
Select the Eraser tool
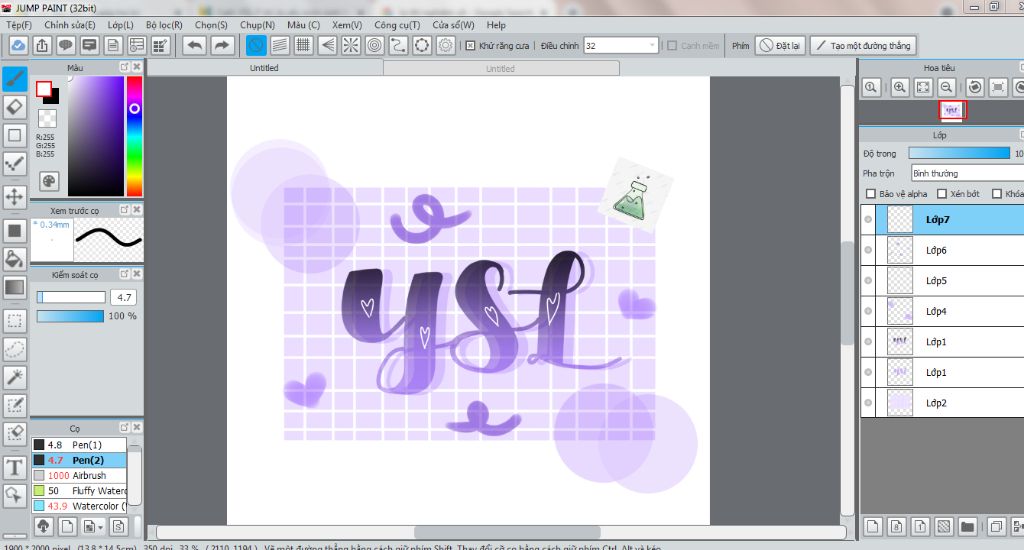coord(14,107)
